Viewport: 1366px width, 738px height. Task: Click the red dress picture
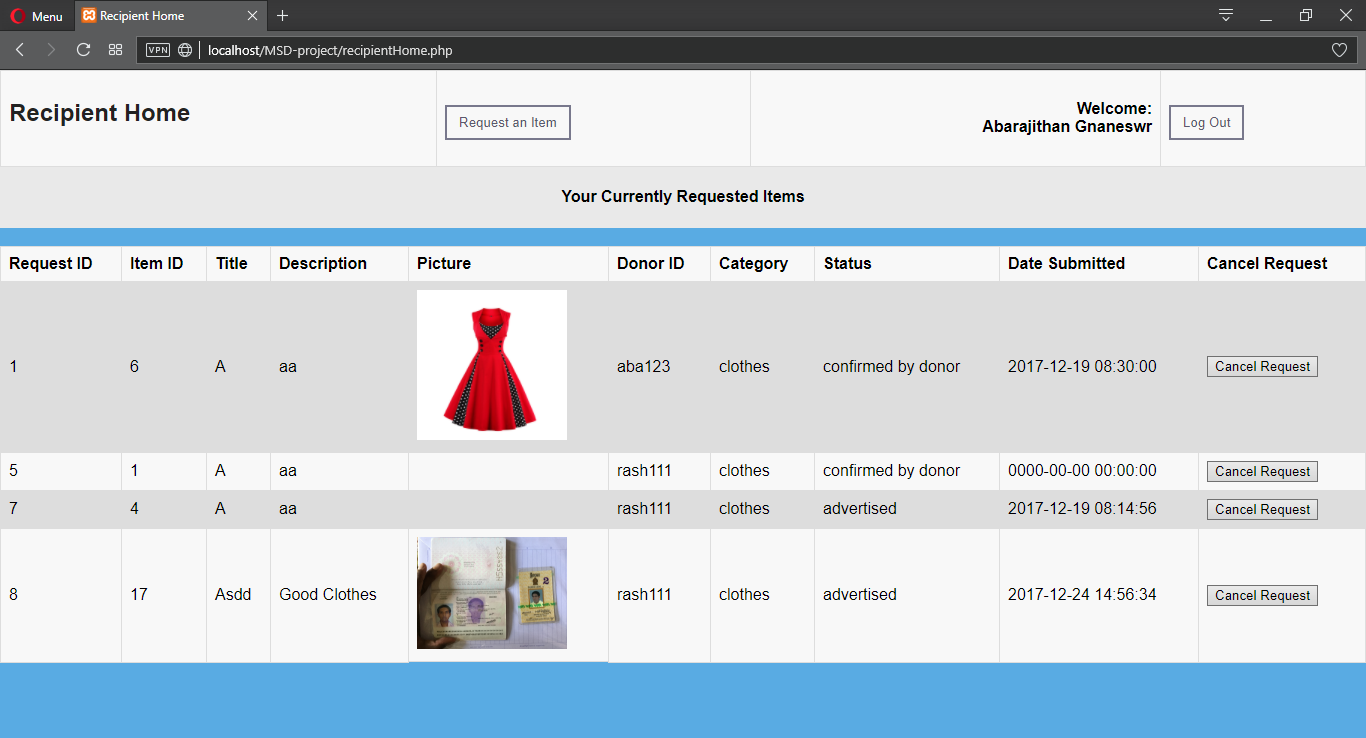click(491, 365)
